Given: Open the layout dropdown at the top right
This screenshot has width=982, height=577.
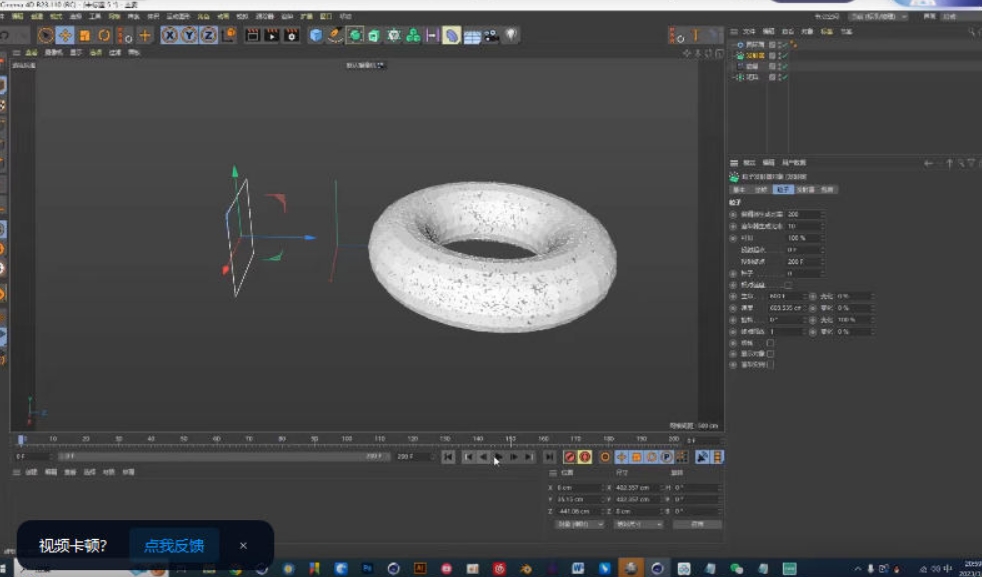Looking at the screenshot, I should click(x=877, y=16).
